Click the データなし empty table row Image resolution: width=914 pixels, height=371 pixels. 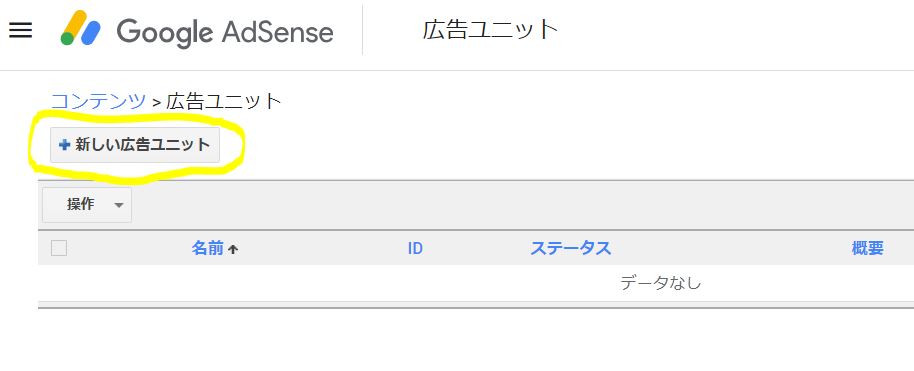pos(476,284)
